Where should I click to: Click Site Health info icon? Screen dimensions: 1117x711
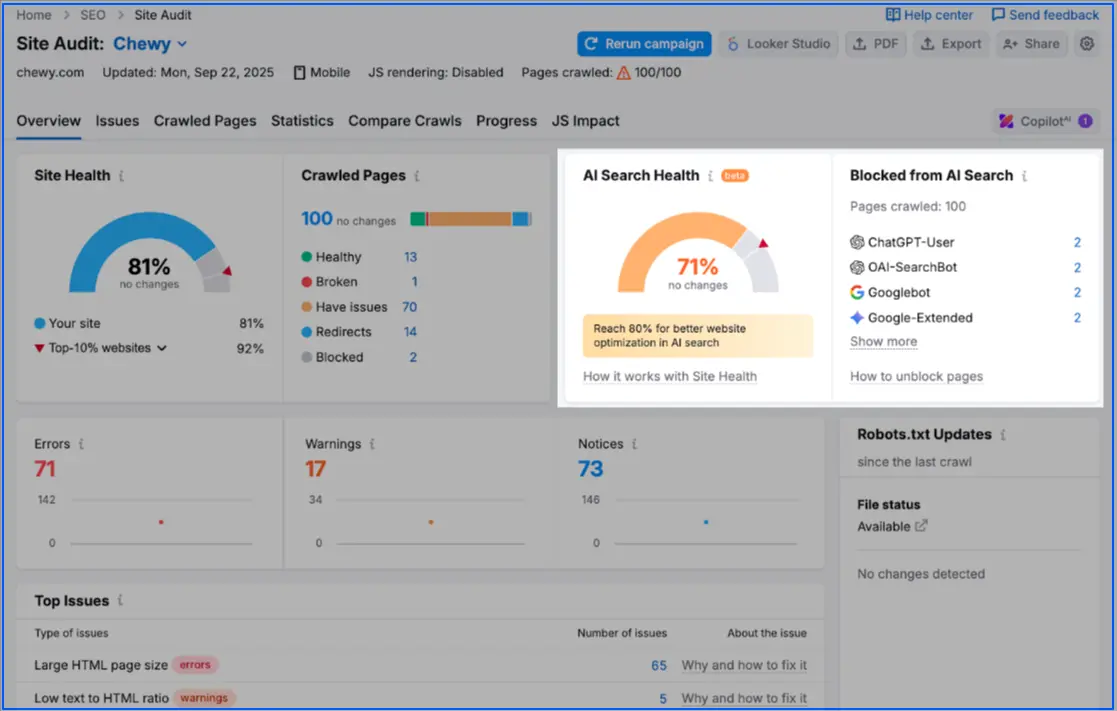[122, 176]
